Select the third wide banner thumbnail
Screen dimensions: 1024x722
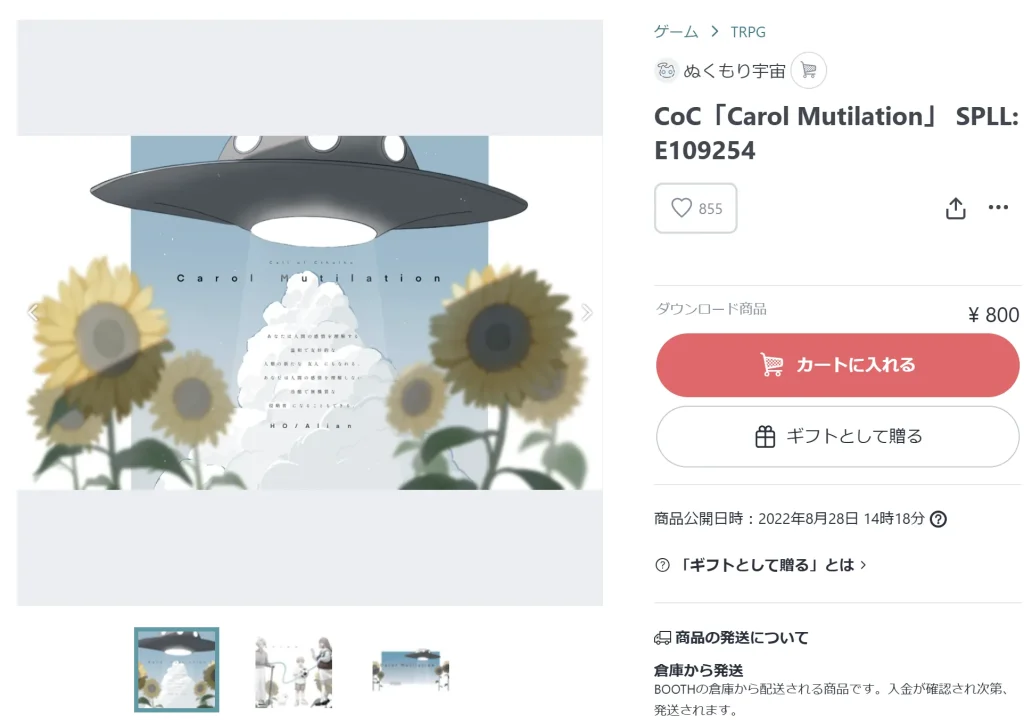pos(411,670)
